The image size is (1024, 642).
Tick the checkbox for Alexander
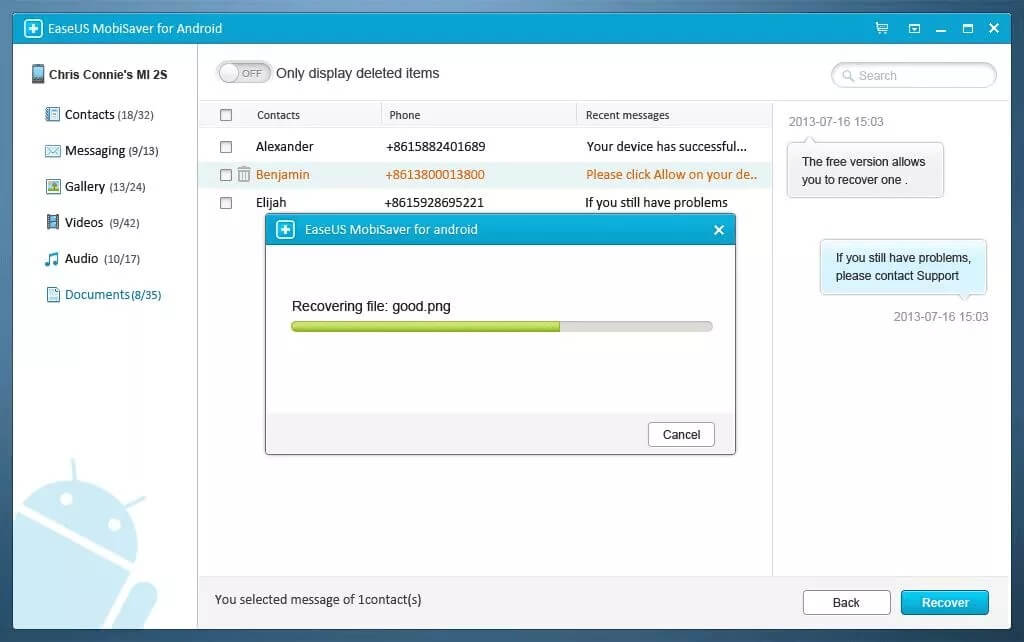coord(226,147)
